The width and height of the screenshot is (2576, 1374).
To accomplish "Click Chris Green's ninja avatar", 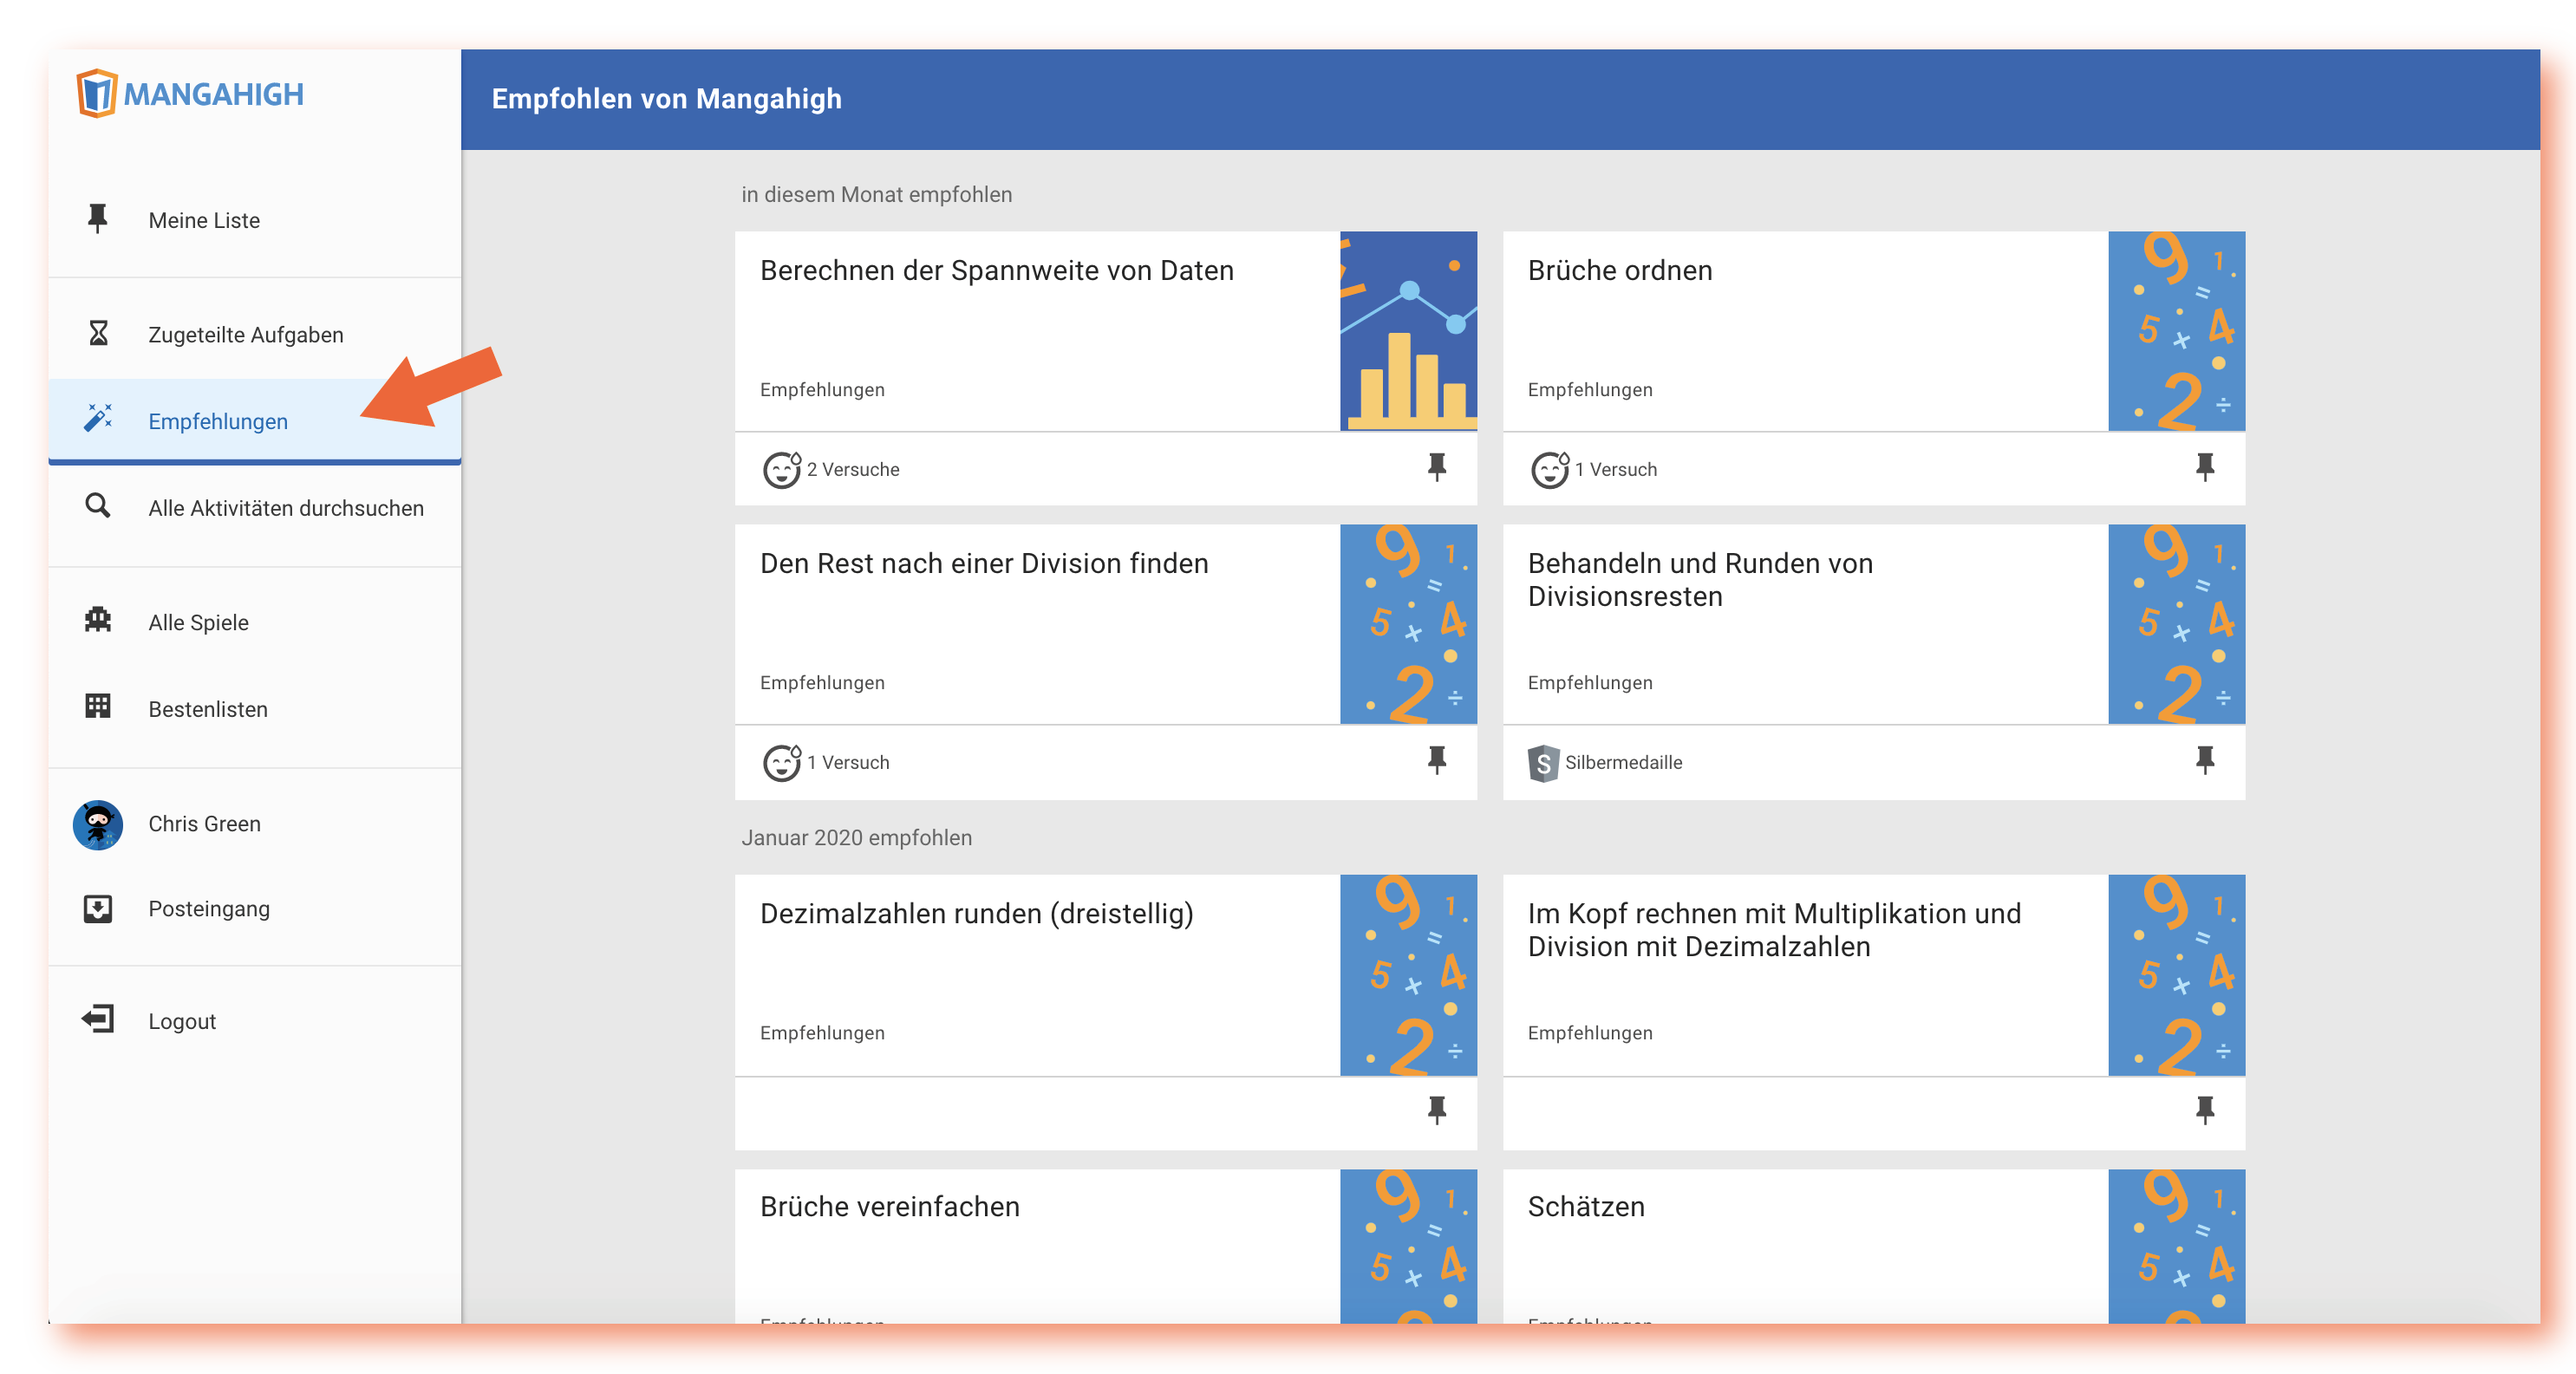I will coord(97,824).
